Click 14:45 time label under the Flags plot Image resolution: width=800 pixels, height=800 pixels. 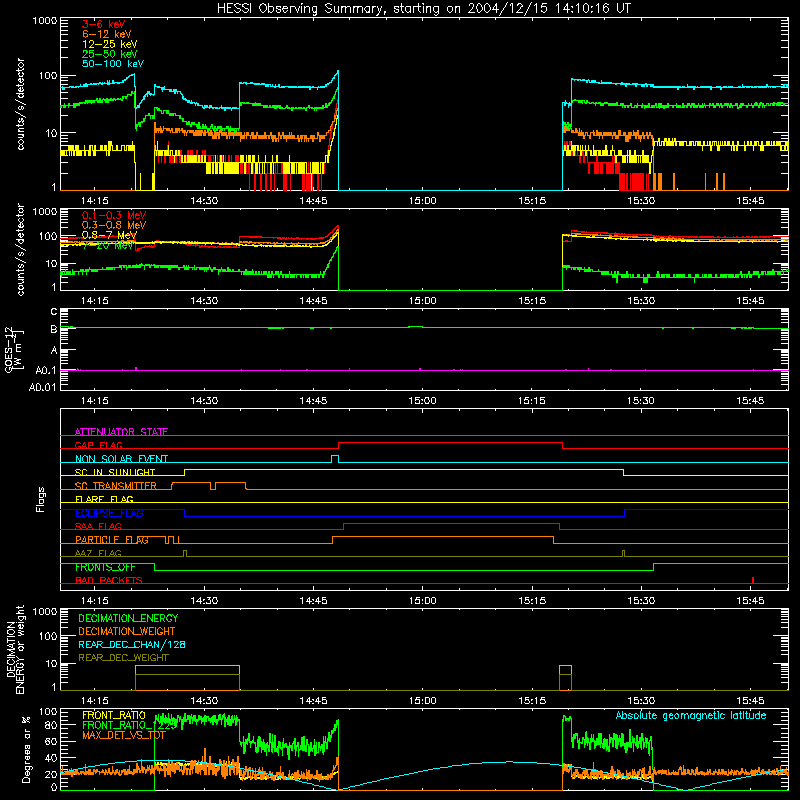click(x=313, y=601)
